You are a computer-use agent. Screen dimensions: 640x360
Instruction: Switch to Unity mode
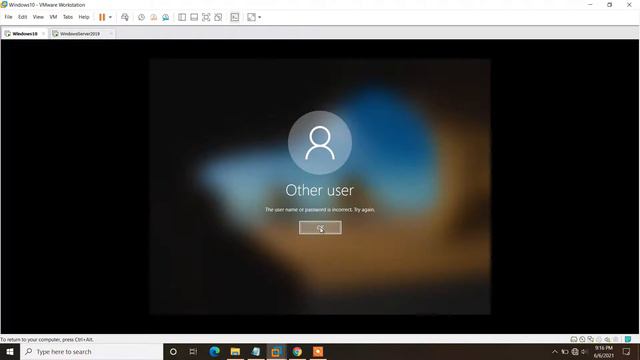coord(218,17)
